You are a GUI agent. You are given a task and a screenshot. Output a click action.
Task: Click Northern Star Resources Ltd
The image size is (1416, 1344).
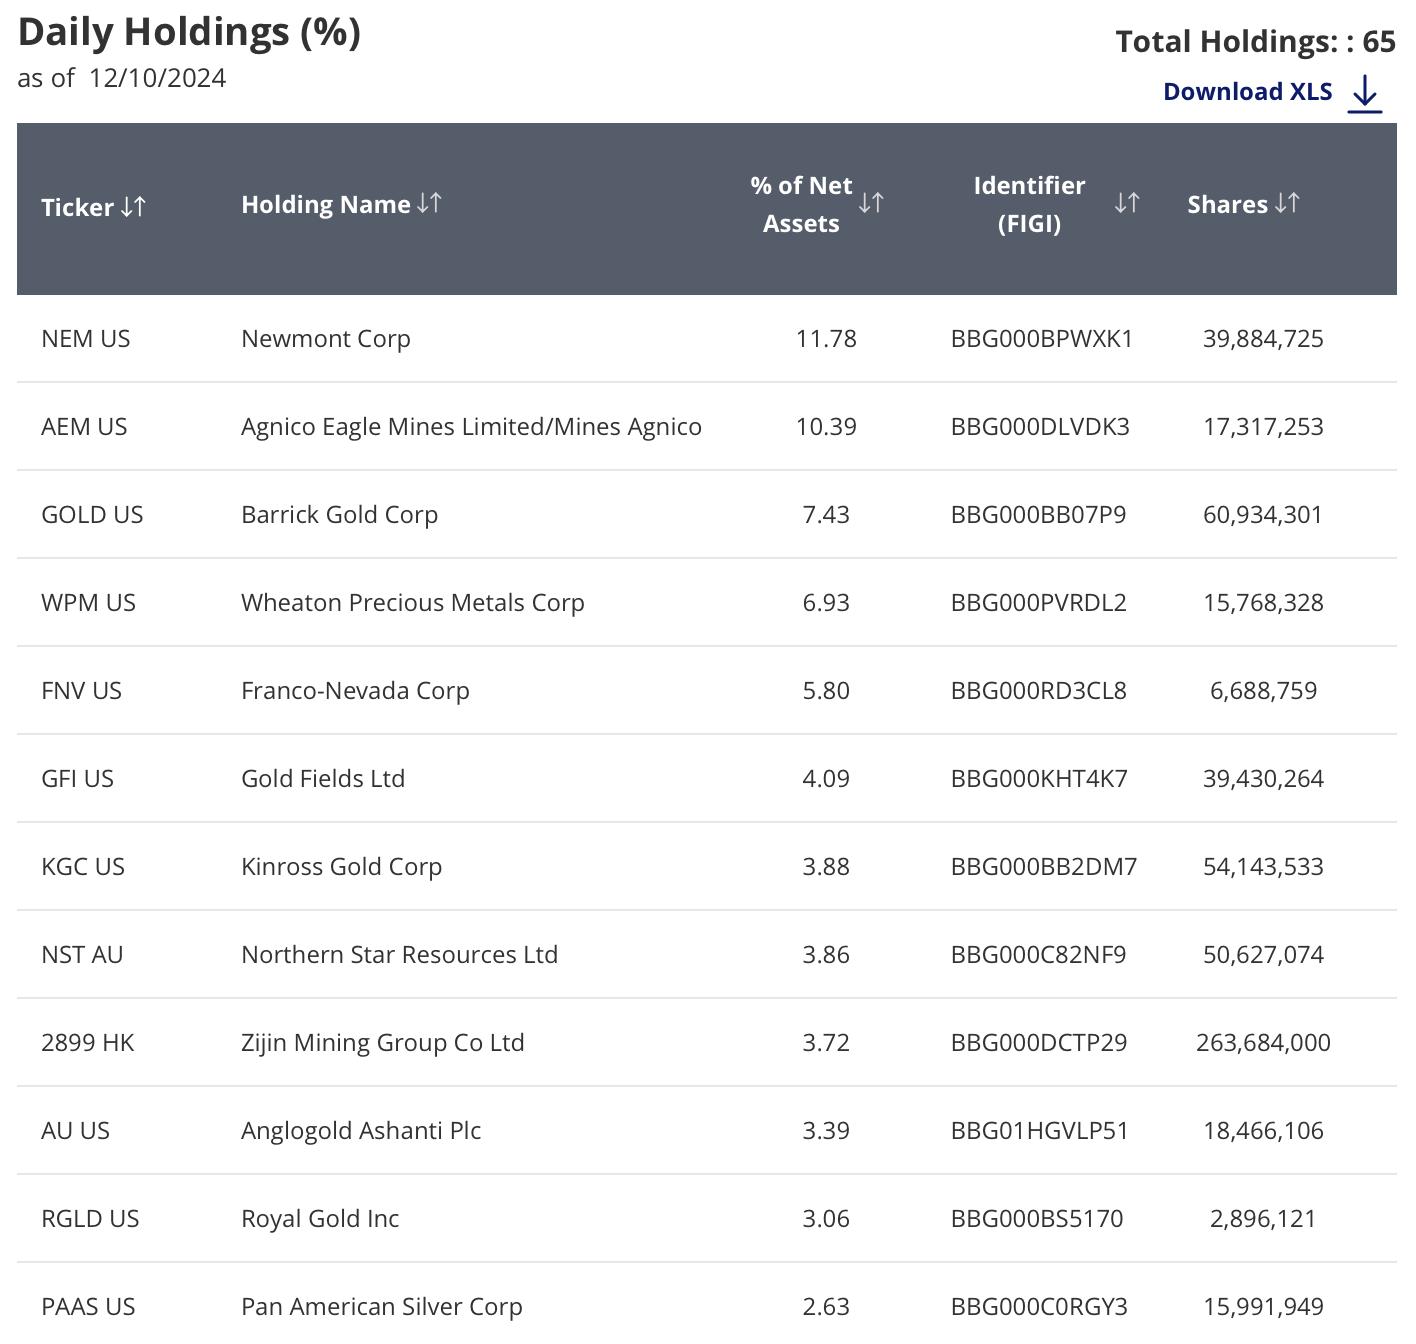[x=399, y=954]
